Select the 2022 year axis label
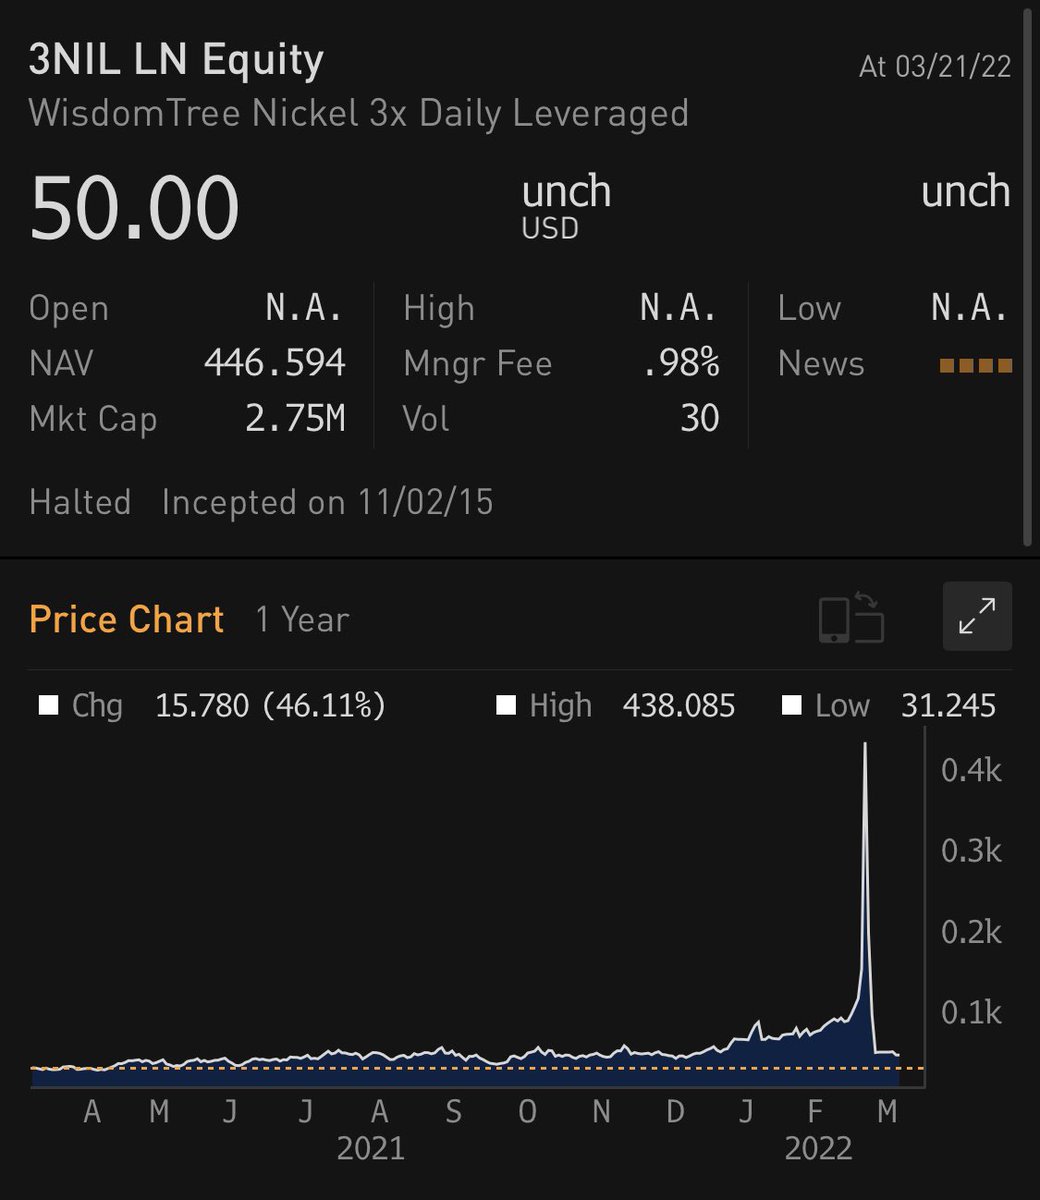The image size is (1040, 1200). click(x=818, y=1148)
